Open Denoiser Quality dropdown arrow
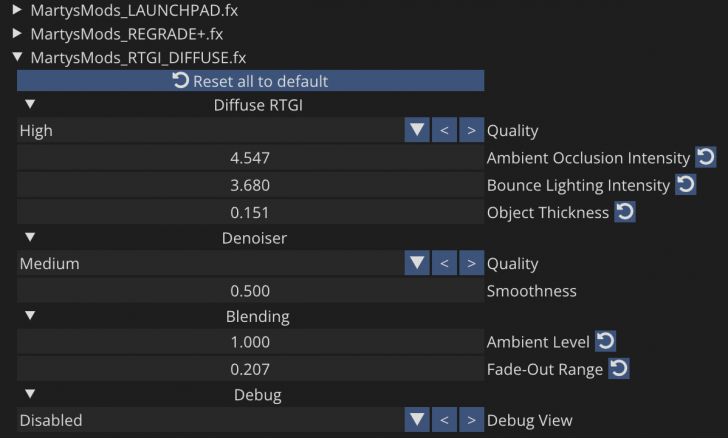Screen dimensions: 728x438 point(417,263)
